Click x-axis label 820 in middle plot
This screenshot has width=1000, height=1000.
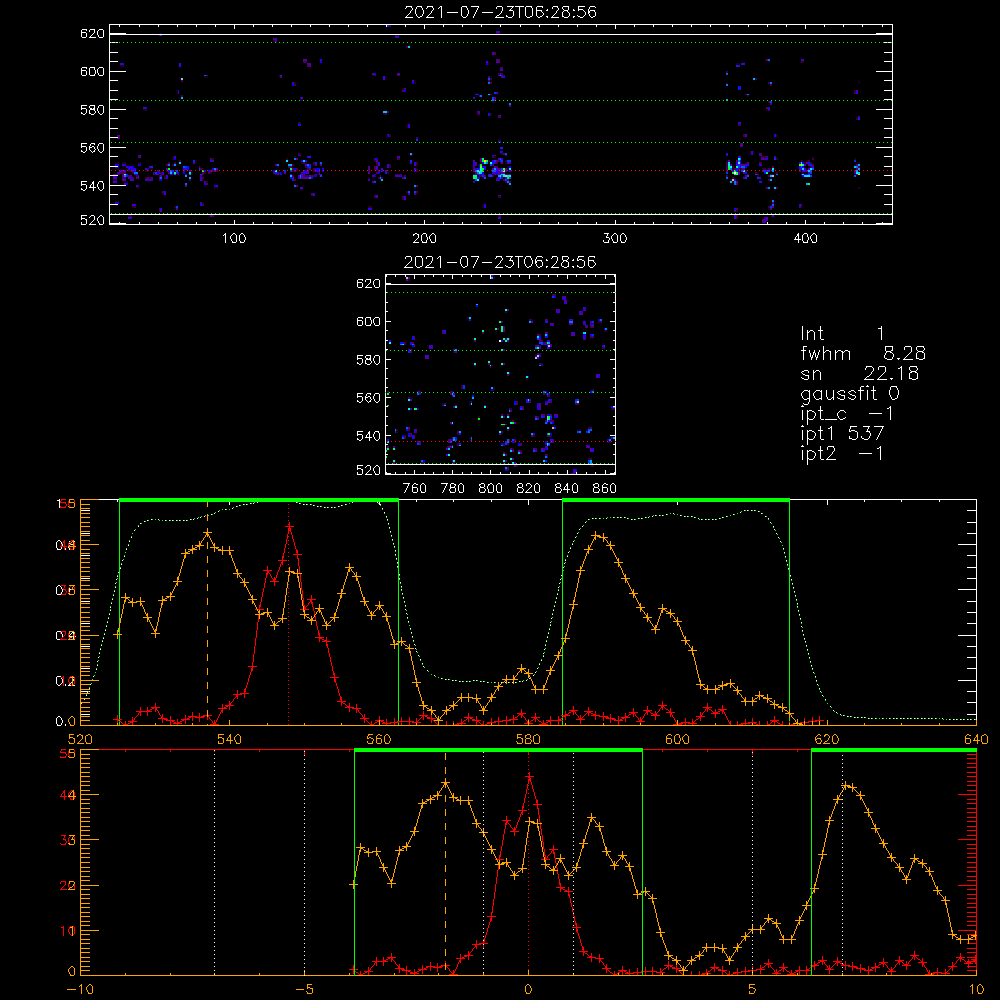[x=529, y=489]
